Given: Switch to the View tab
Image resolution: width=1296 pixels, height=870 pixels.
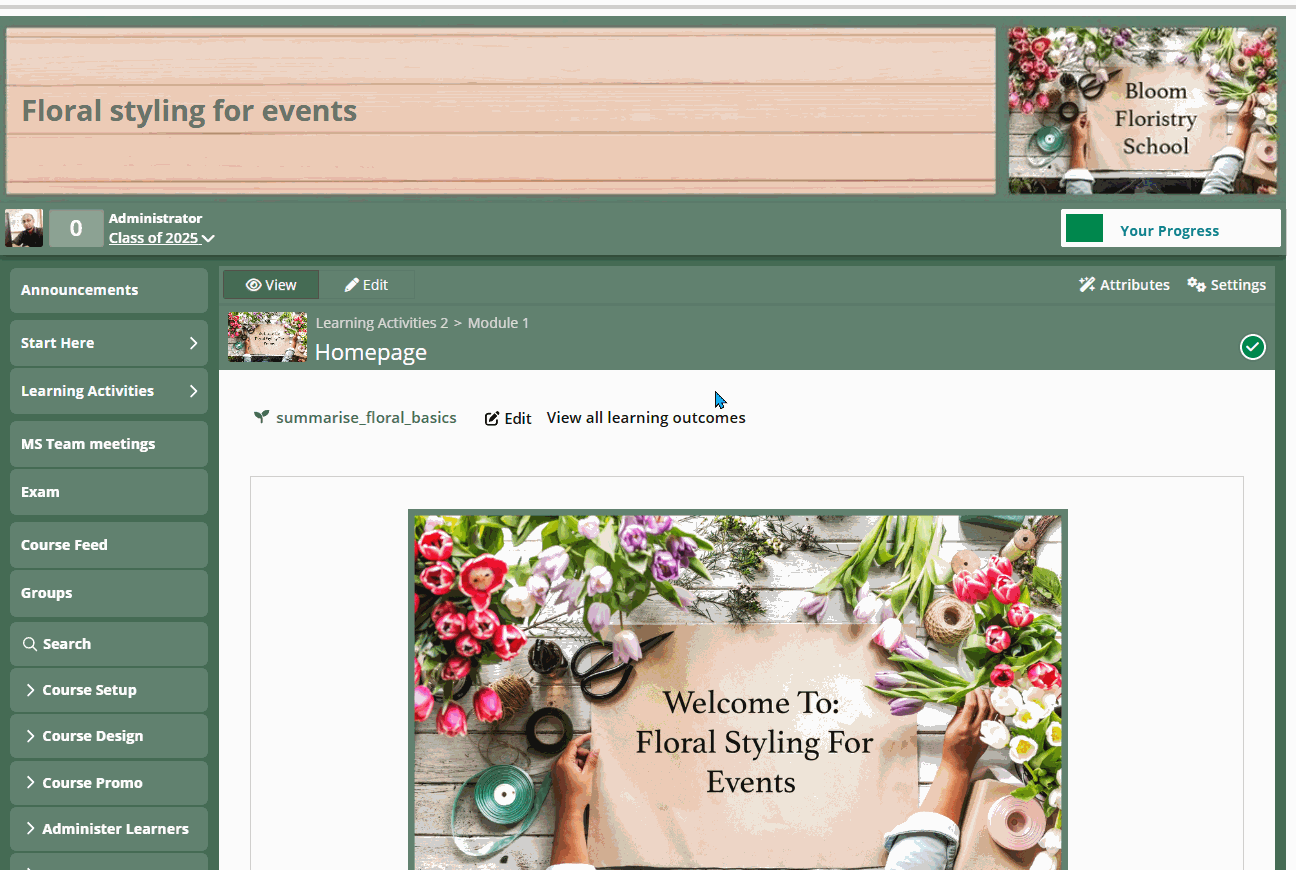Looking at the screenshot, I should click(x=271, y=285).
